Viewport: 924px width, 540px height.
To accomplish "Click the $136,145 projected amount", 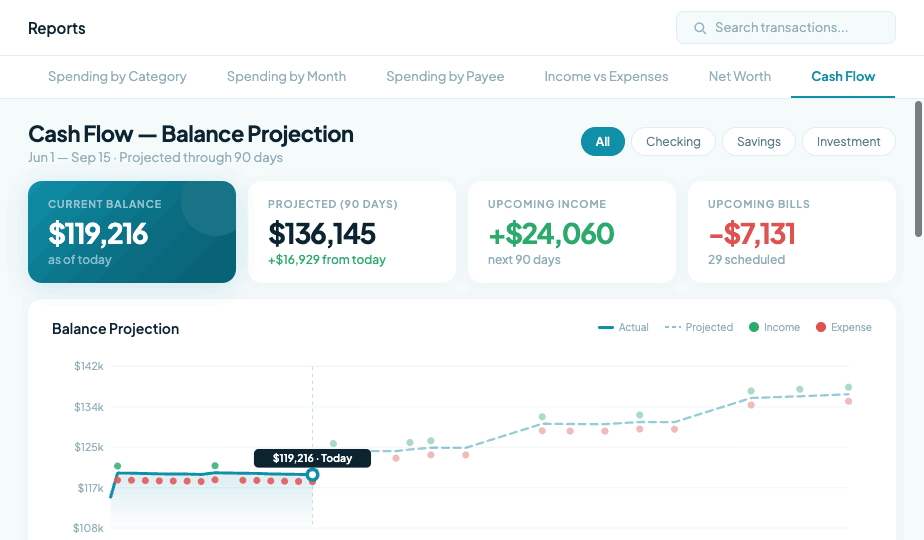I will (x=322, y=234).
